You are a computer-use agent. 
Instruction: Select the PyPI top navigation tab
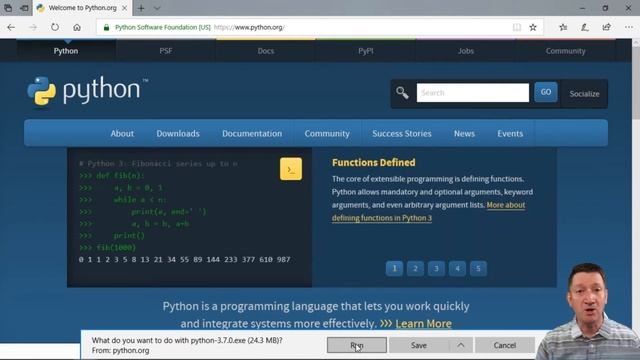(x=366, y=51)
